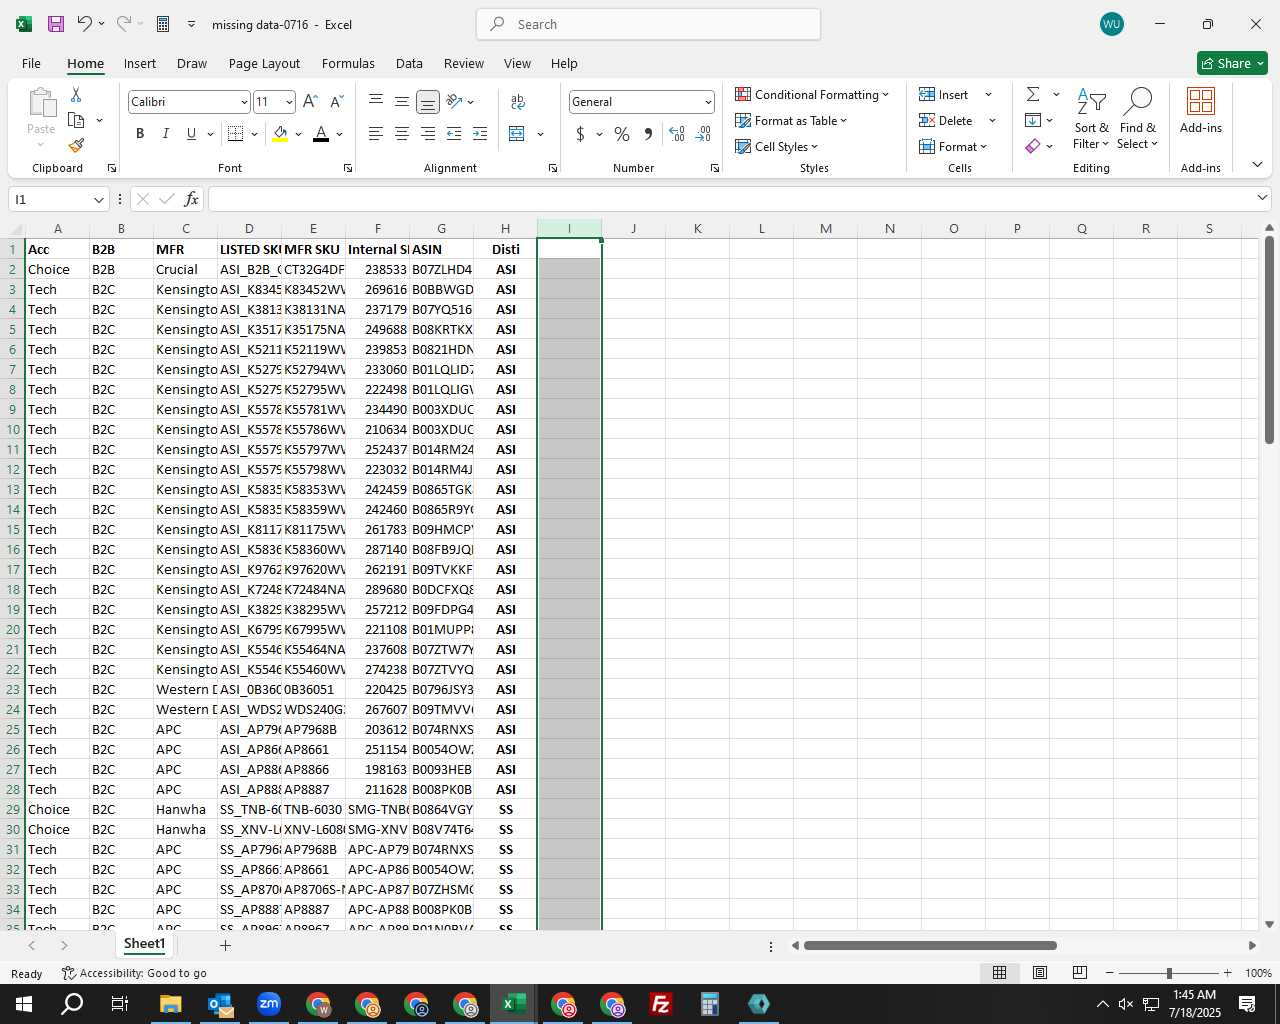Expand Format as Table menu
Screen dimensions: 1280x1024
[791, 120]
